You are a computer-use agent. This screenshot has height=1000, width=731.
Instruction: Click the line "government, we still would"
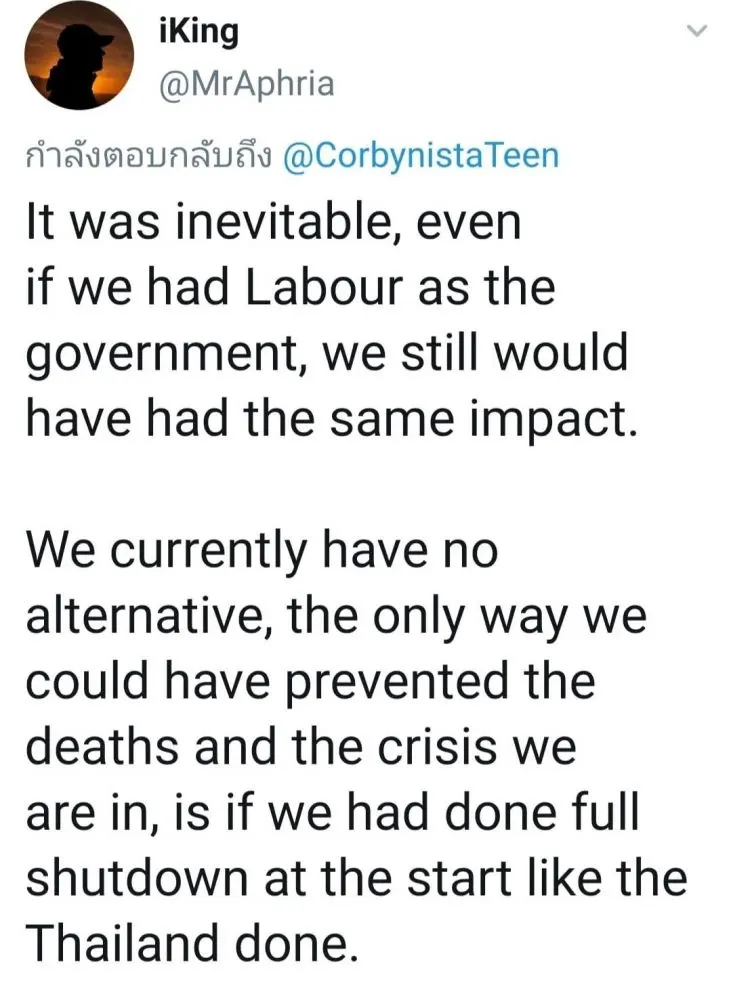tap(326, 353)
